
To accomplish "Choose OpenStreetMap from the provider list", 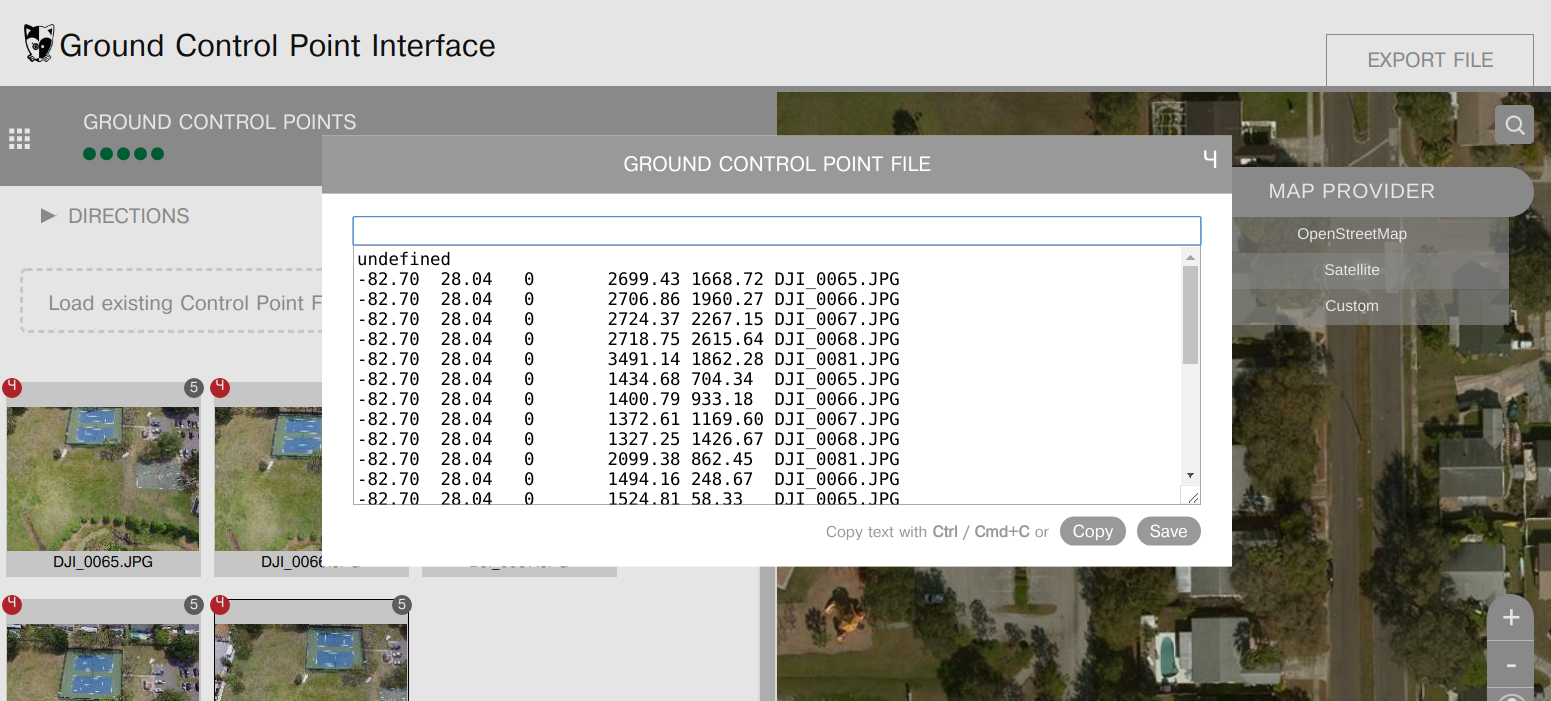I will pyautogui.click(x=1352, y=233).
